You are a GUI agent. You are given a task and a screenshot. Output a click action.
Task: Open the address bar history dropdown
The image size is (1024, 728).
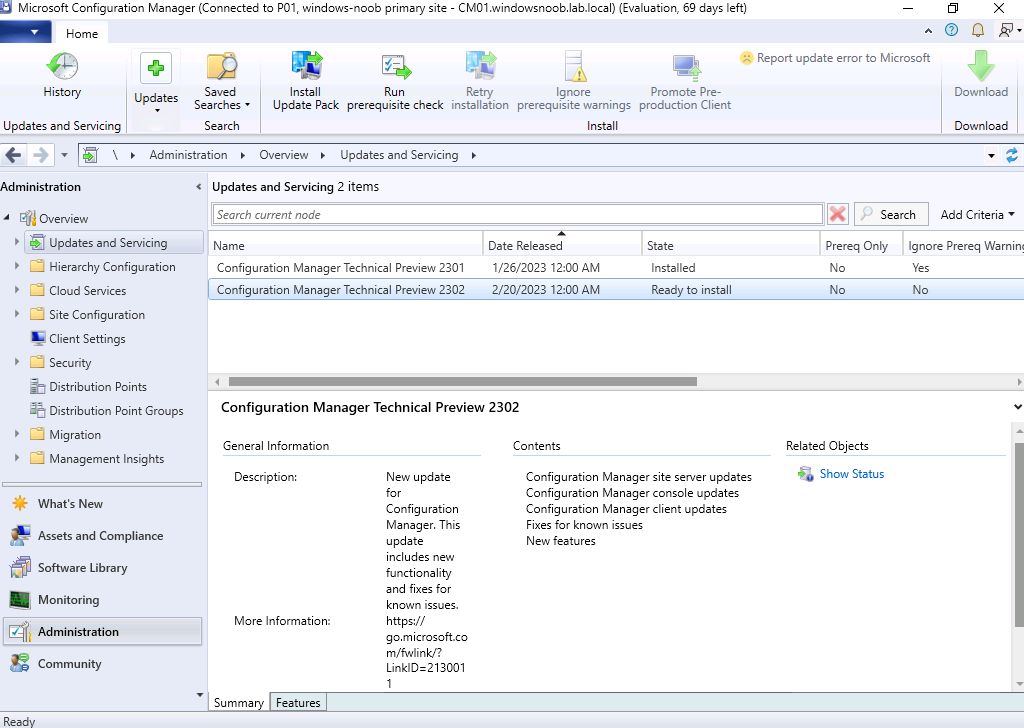(x=991, y=155)
